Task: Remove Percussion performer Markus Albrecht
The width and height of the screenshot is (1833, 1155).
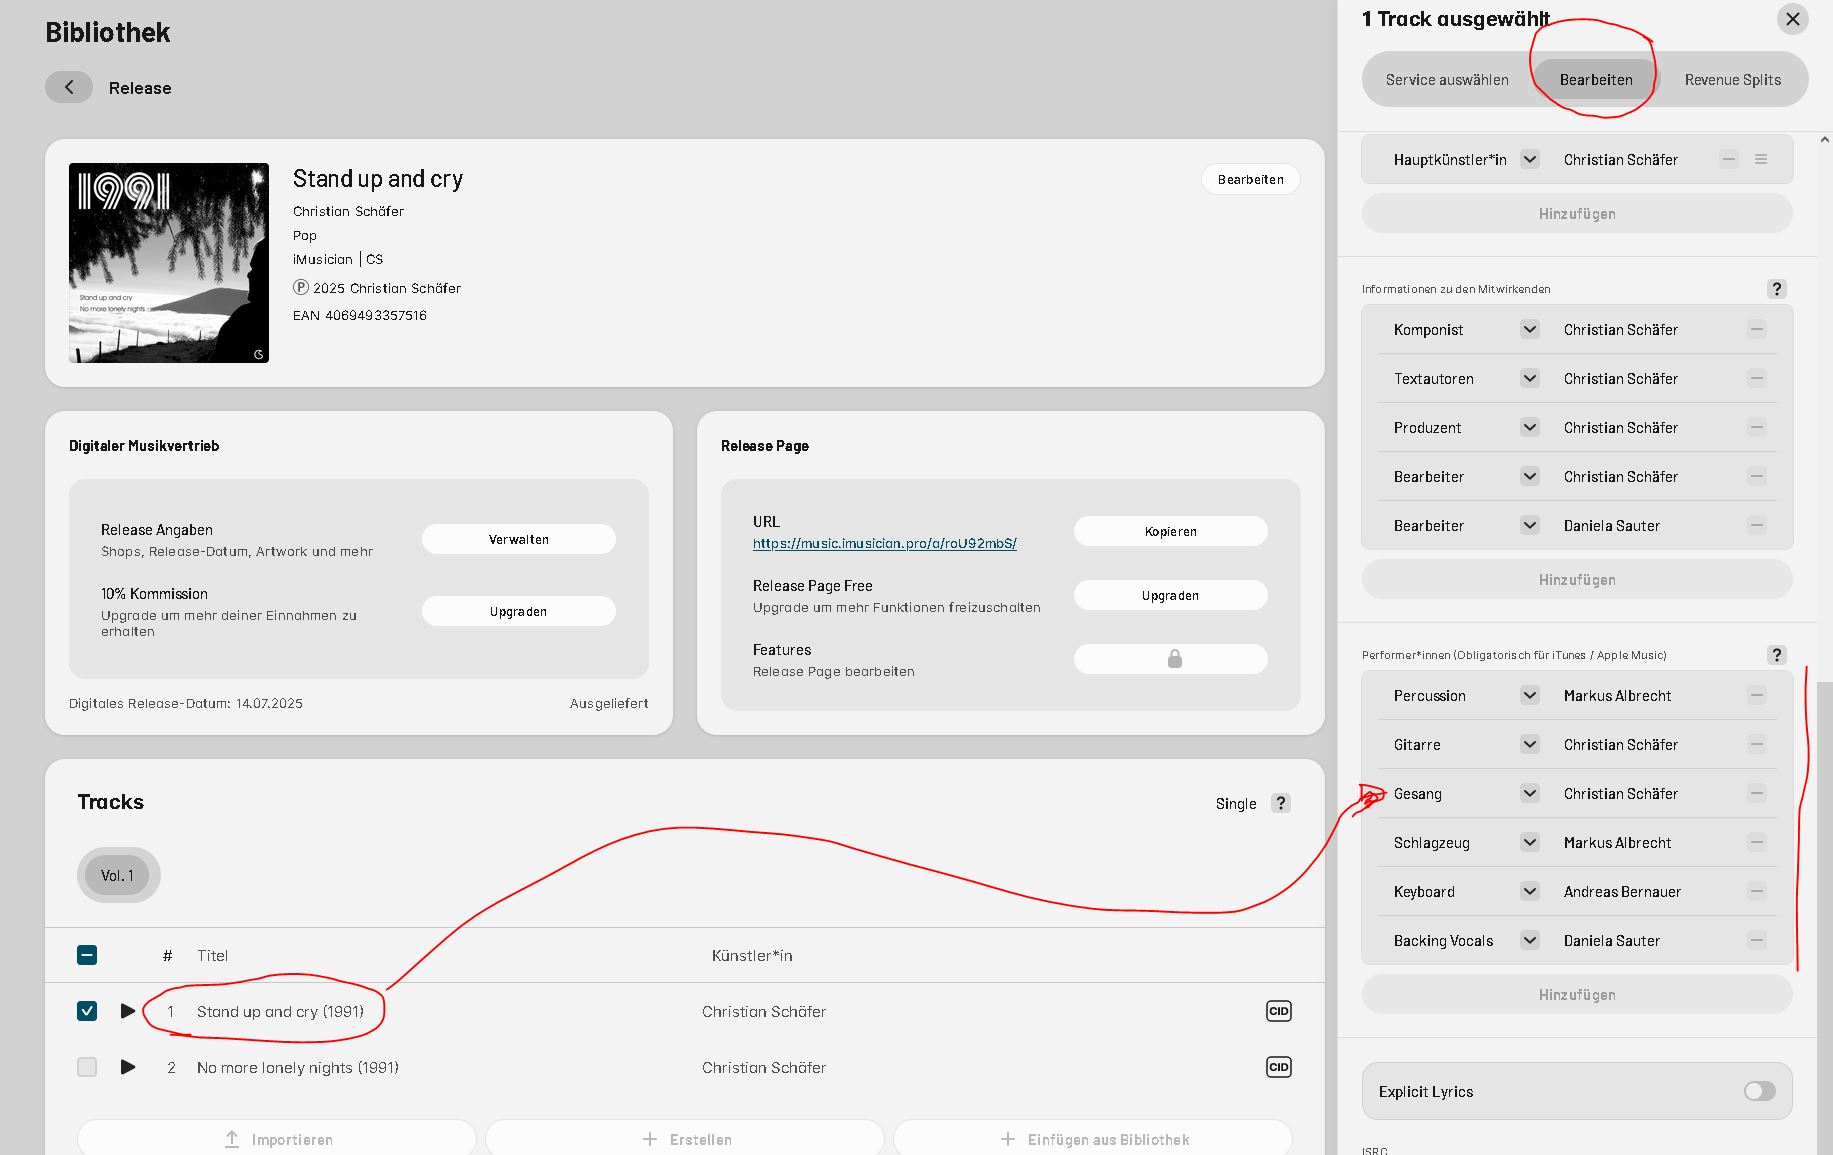Action: coord(1756,695)
